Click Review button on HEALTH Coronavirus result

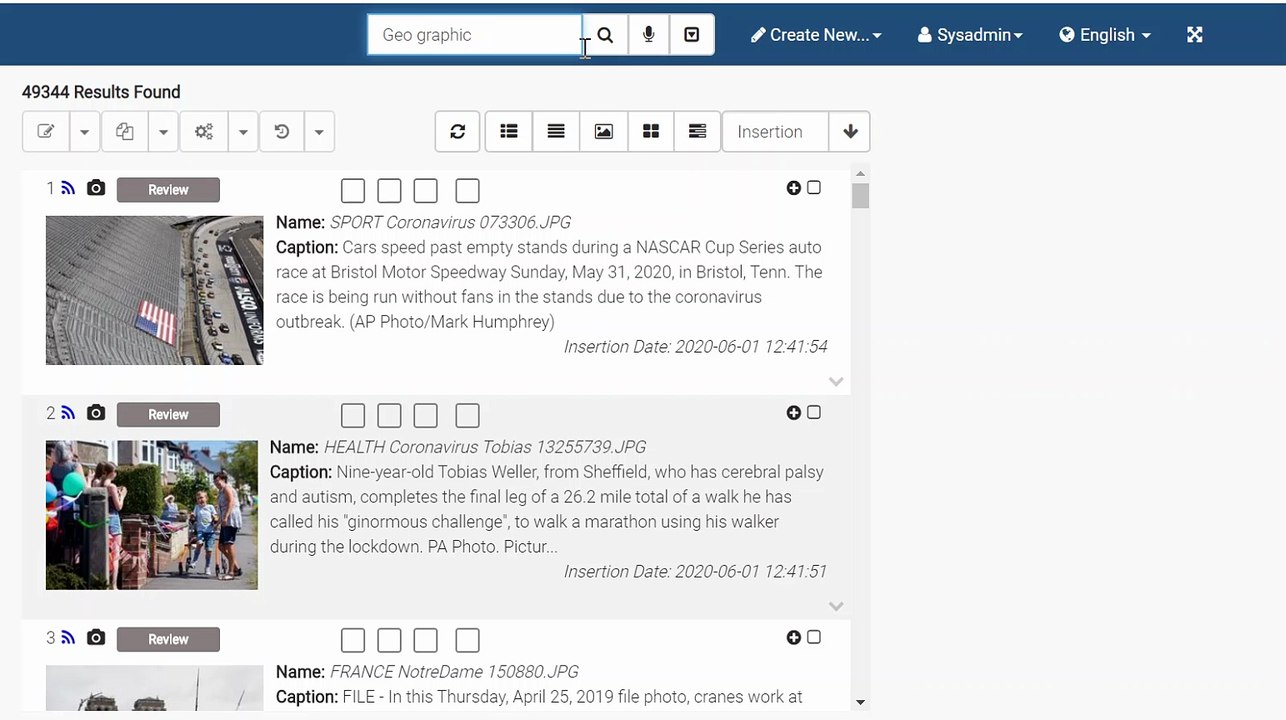pos(168,415)
